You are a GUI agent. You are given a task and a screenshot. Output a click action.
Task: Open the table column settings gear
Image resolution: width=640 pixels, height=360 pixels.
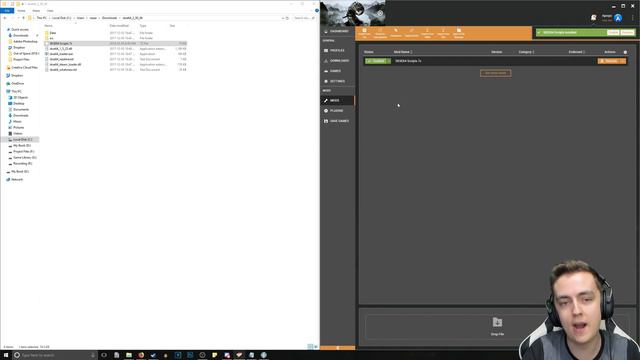[x=625, y=52]
